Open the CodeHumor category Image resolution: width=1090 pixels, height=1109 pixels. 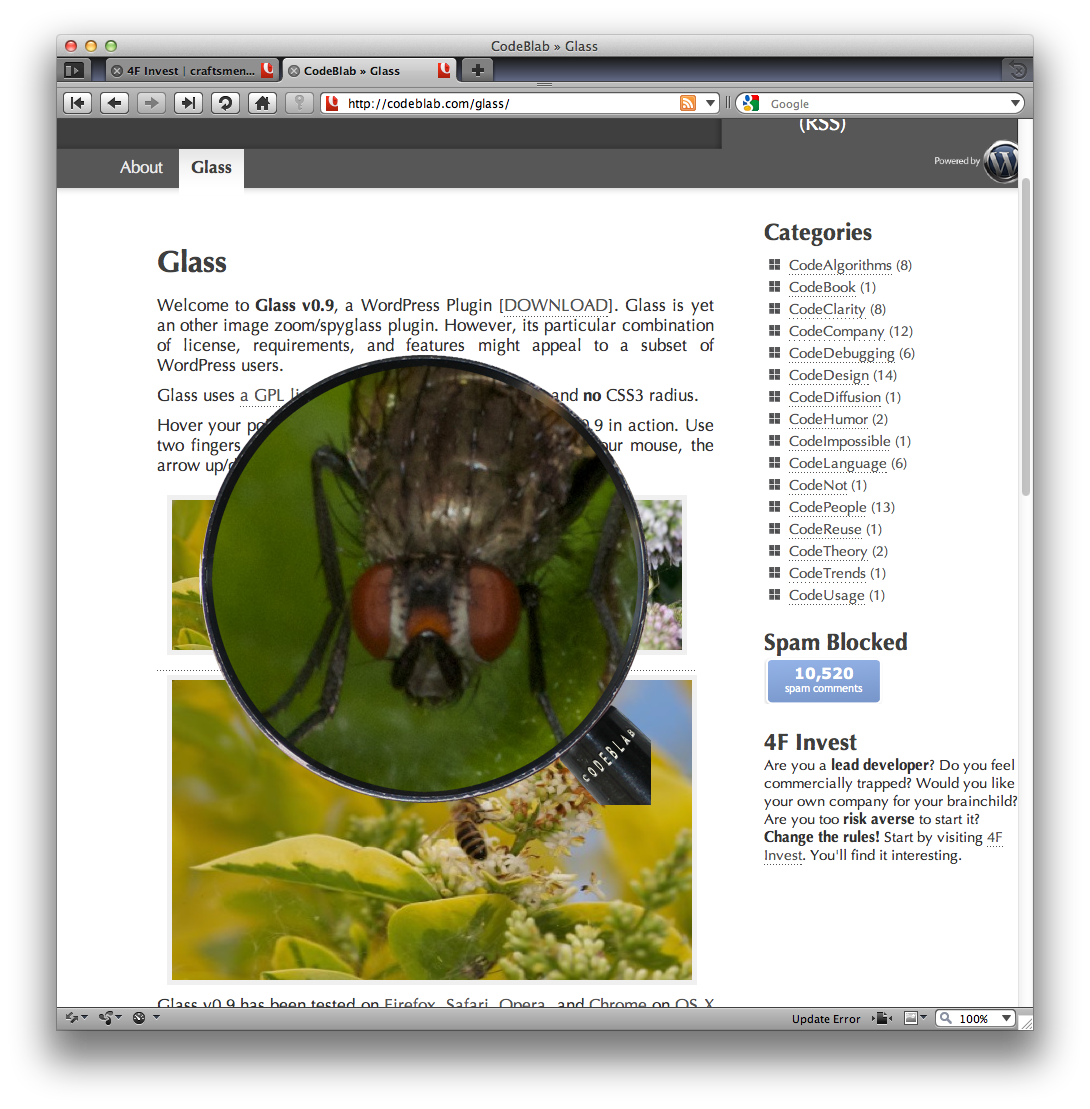click(x=828, y=419)
